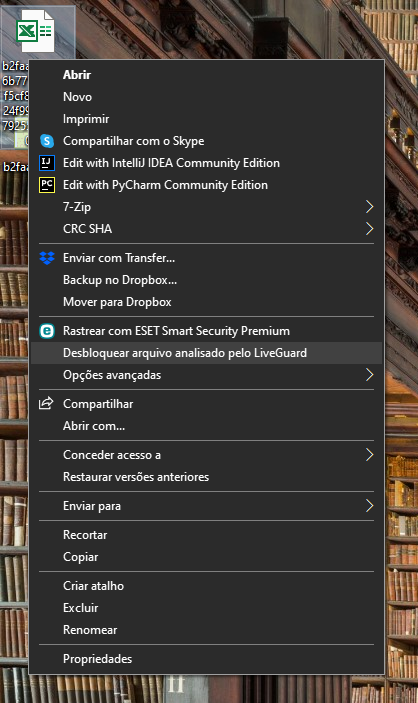418x703 pixels.
Task: Expand the Opções avançadas submenu arrow
Action: click(x=369, y=375)
